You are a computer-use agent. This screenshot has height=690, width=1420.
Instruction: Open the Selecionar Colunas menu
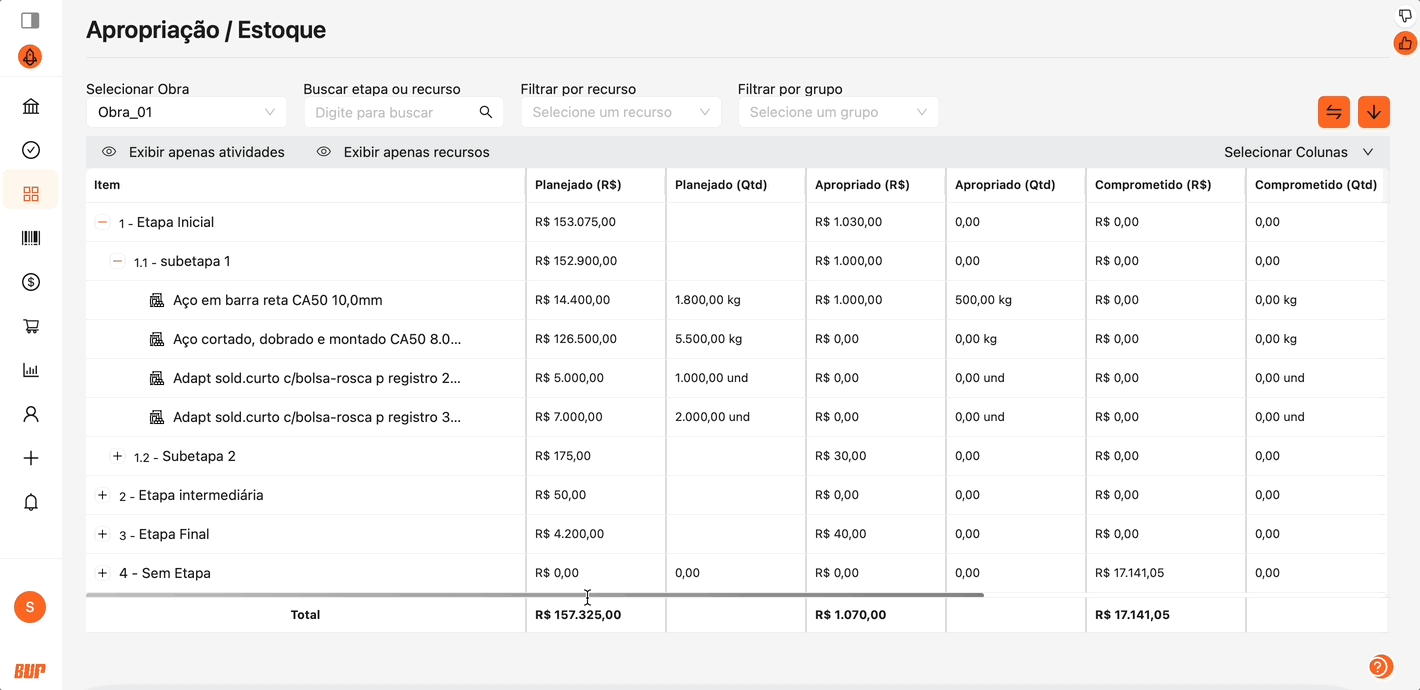click(x=1298, y=152)
